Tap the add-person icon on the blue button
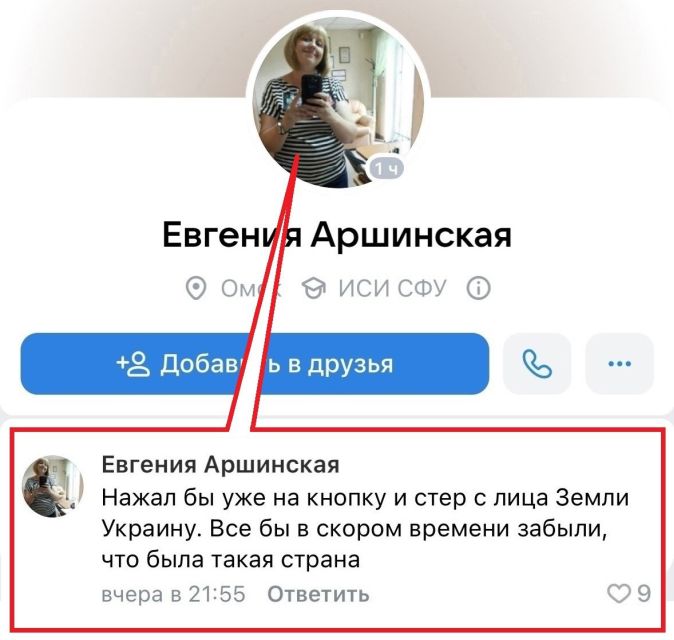This screenshot has height=640, width=674. click(x=133, y=364)
